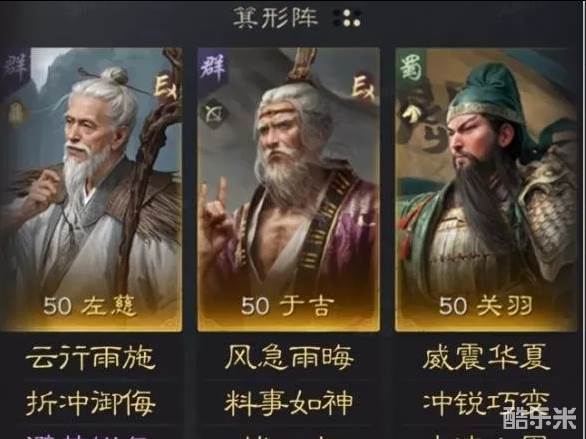
Task: Click the 群 faction badge on 左慈's card
Action: click(x=15, y=67)
